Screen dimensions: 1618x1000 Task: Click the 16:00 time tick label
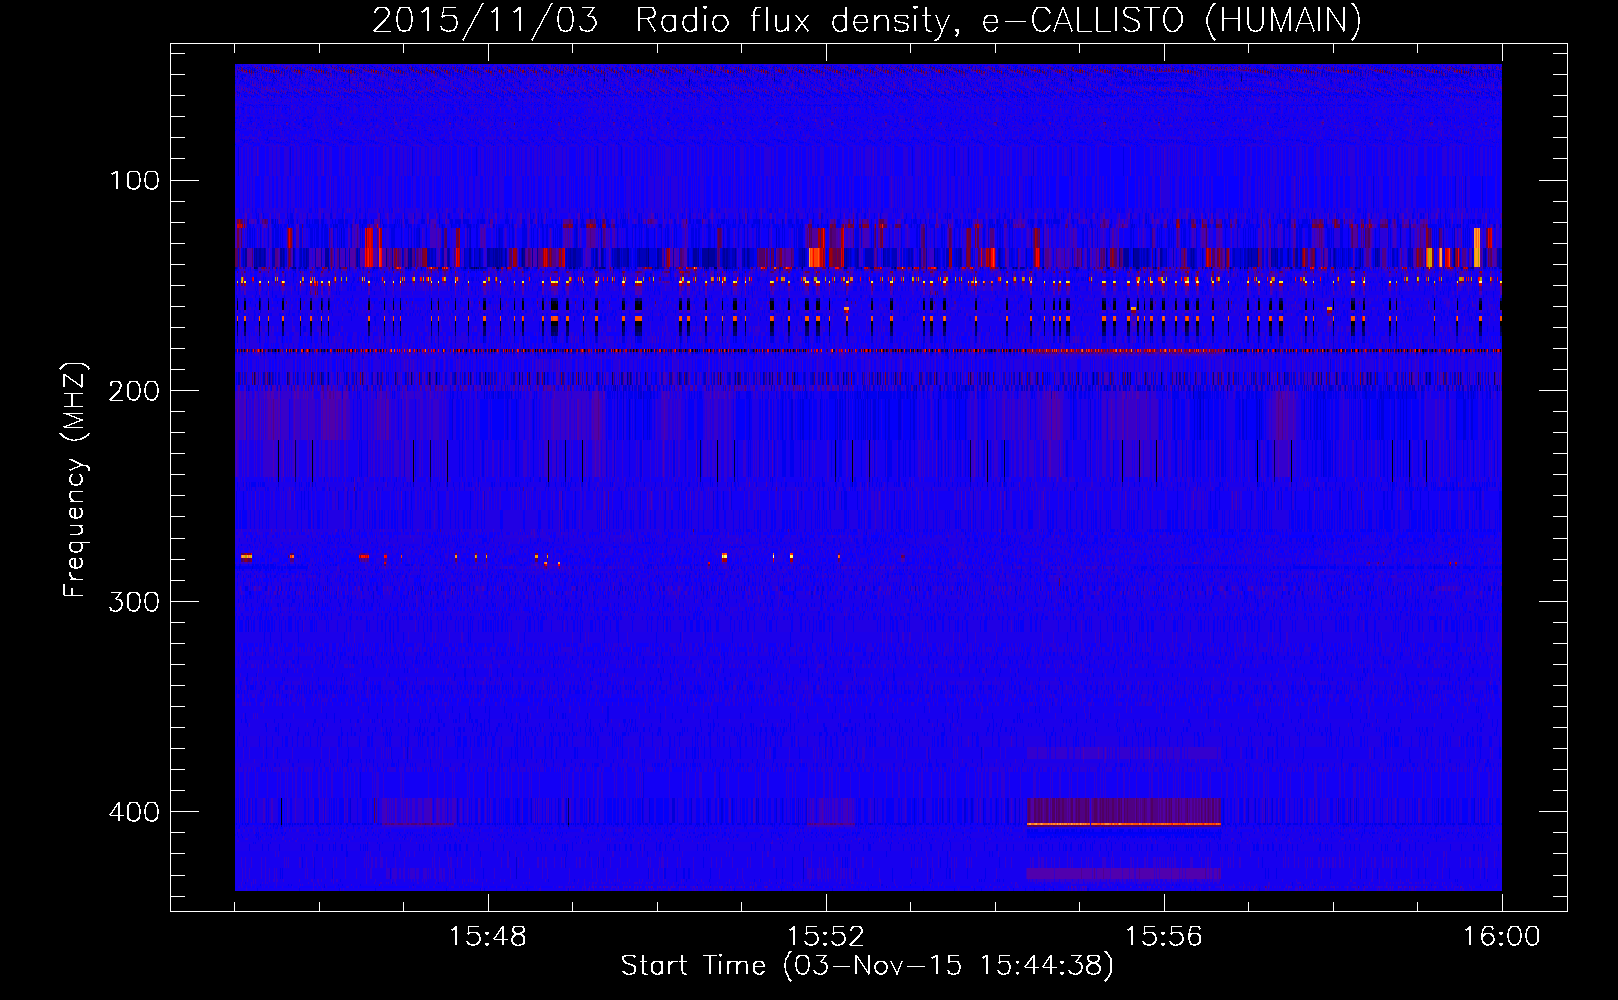pos(1502,937)
